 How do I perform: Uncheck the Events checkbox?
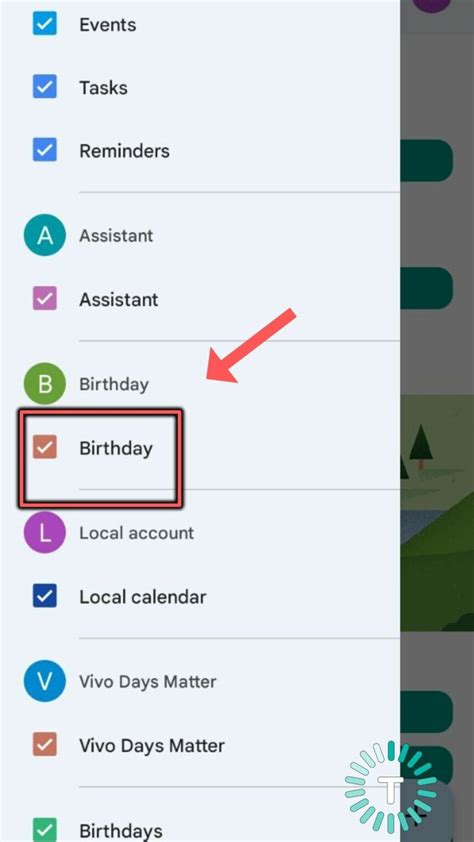pos(45,25)
